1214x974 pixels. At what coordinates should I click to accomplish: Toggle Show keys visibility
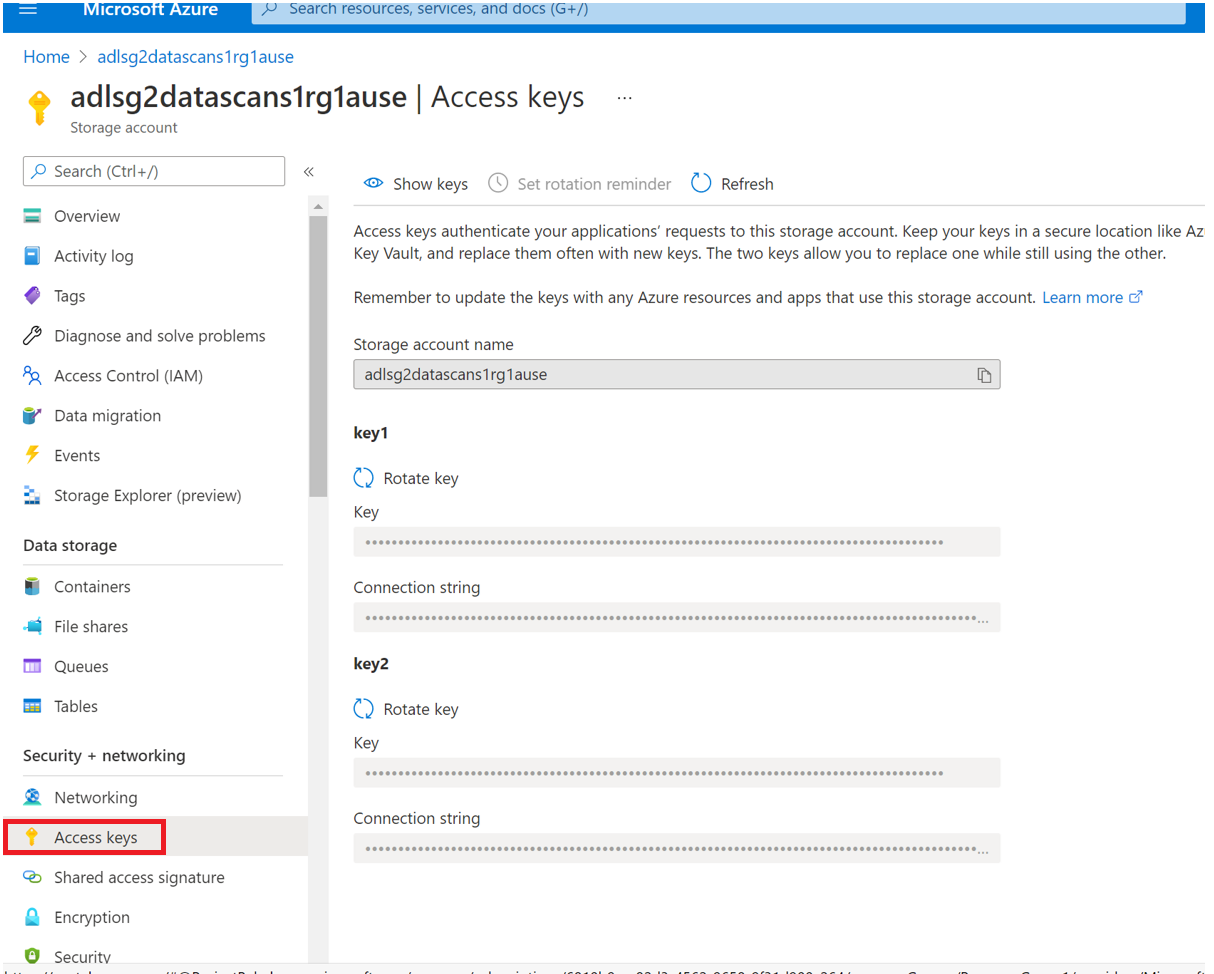click(x=415, y=183)
